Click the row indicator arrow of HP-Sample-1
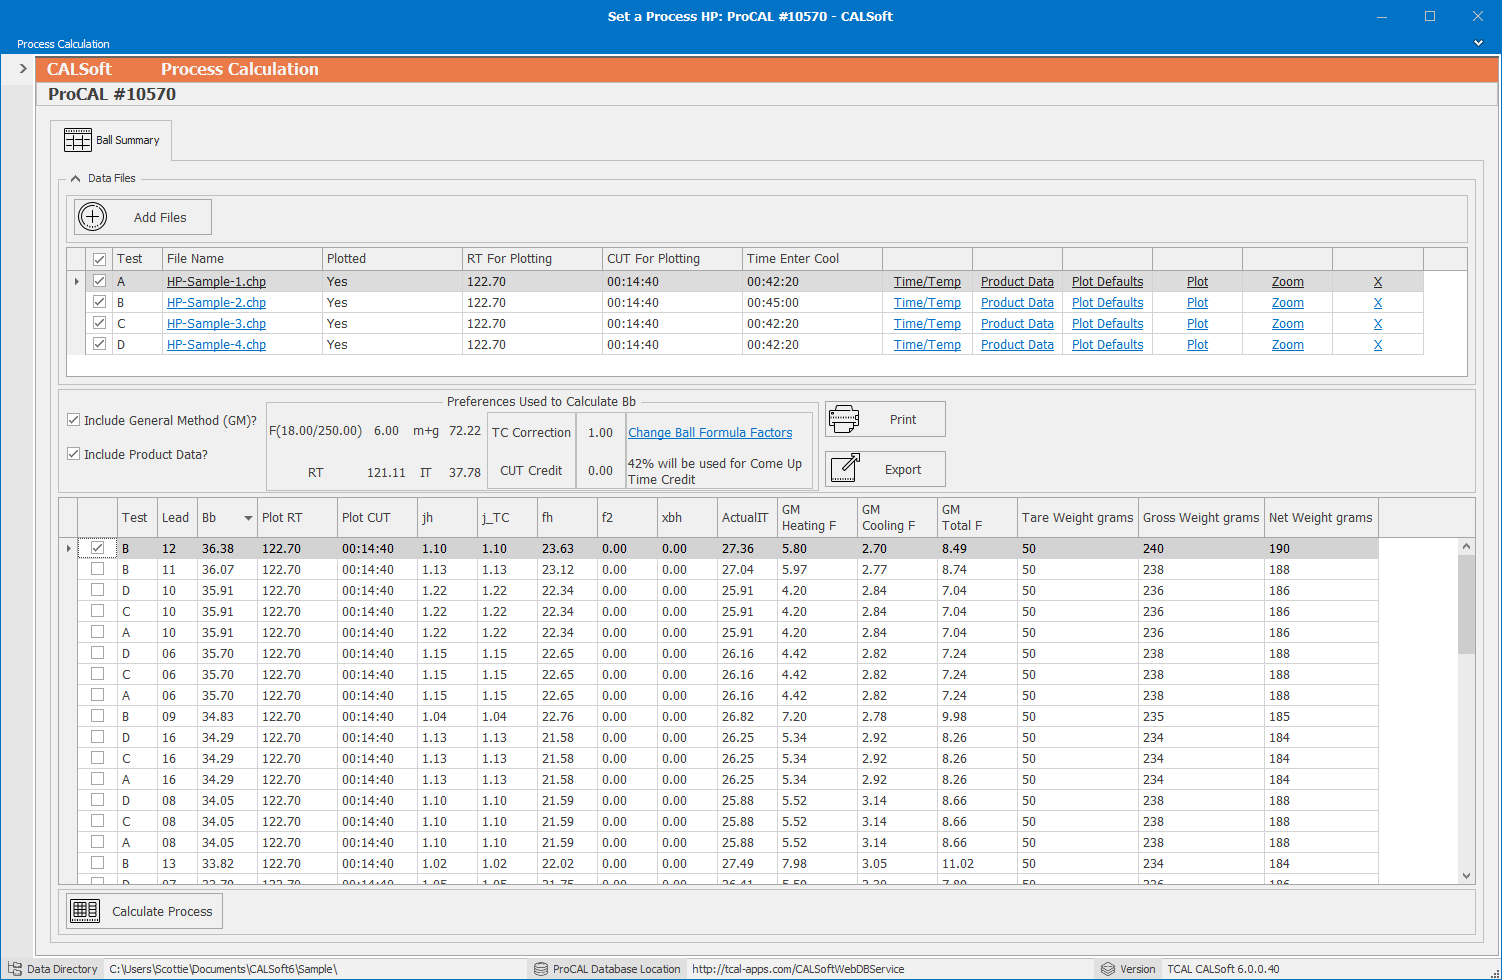Viewport: 1502px width, 980px height. 77,282
